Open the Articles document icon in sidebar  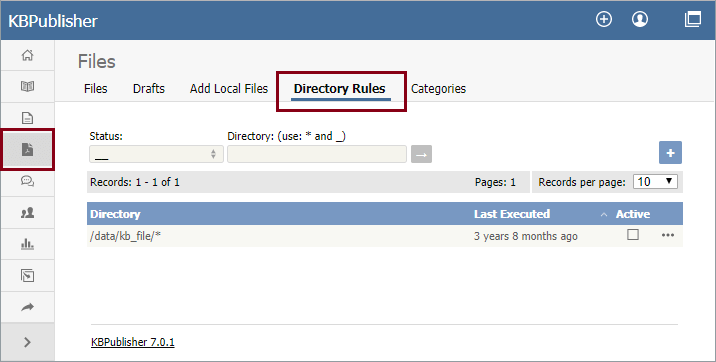(27, 118)
